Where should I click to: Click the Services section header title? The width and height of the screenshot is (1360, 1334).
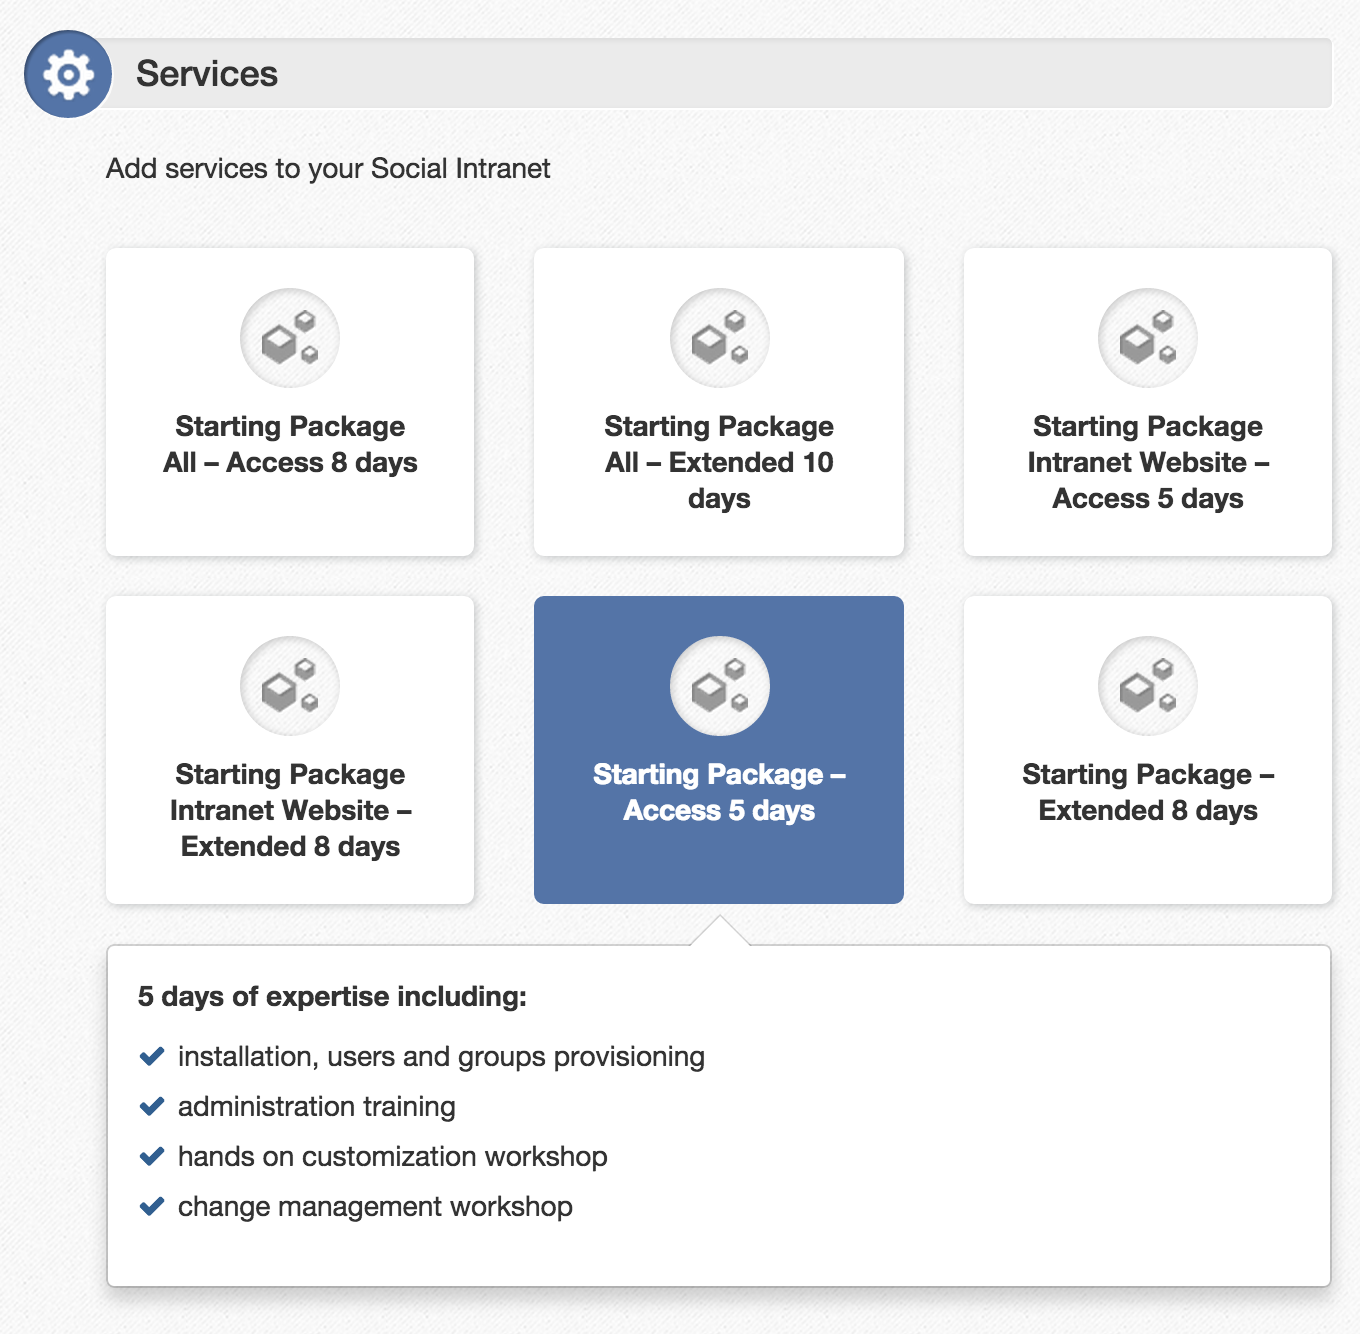[207, 74]
